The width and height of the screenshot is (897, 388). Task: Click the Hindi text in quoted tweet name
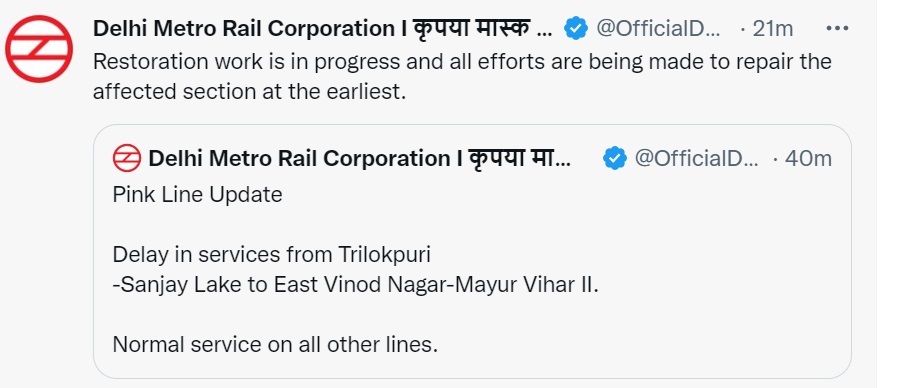tap(519, 158)
